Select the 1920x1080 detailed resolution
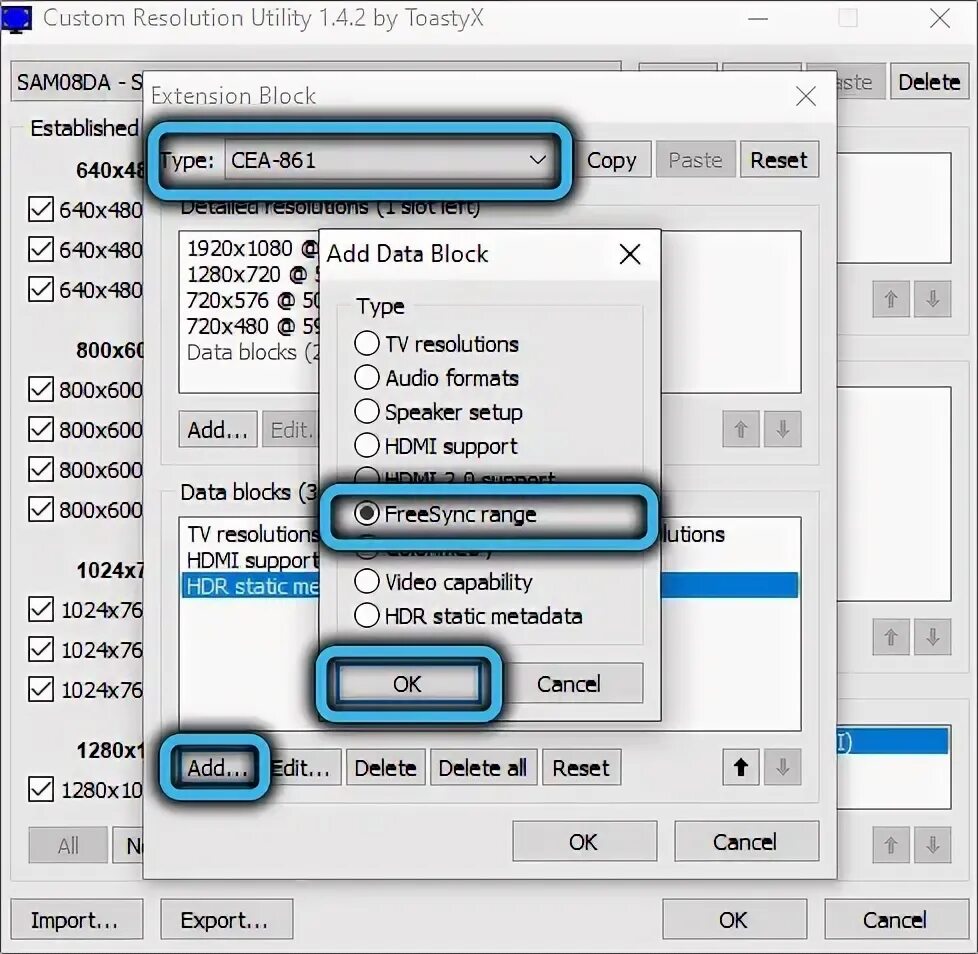The image size is (978, 954). 250,248
